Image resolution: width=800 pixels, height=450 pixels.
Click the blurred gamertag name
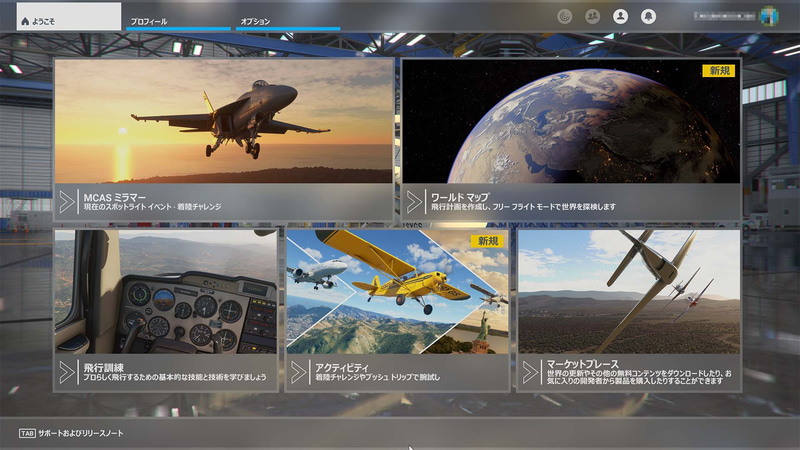(x=724, y=16)
